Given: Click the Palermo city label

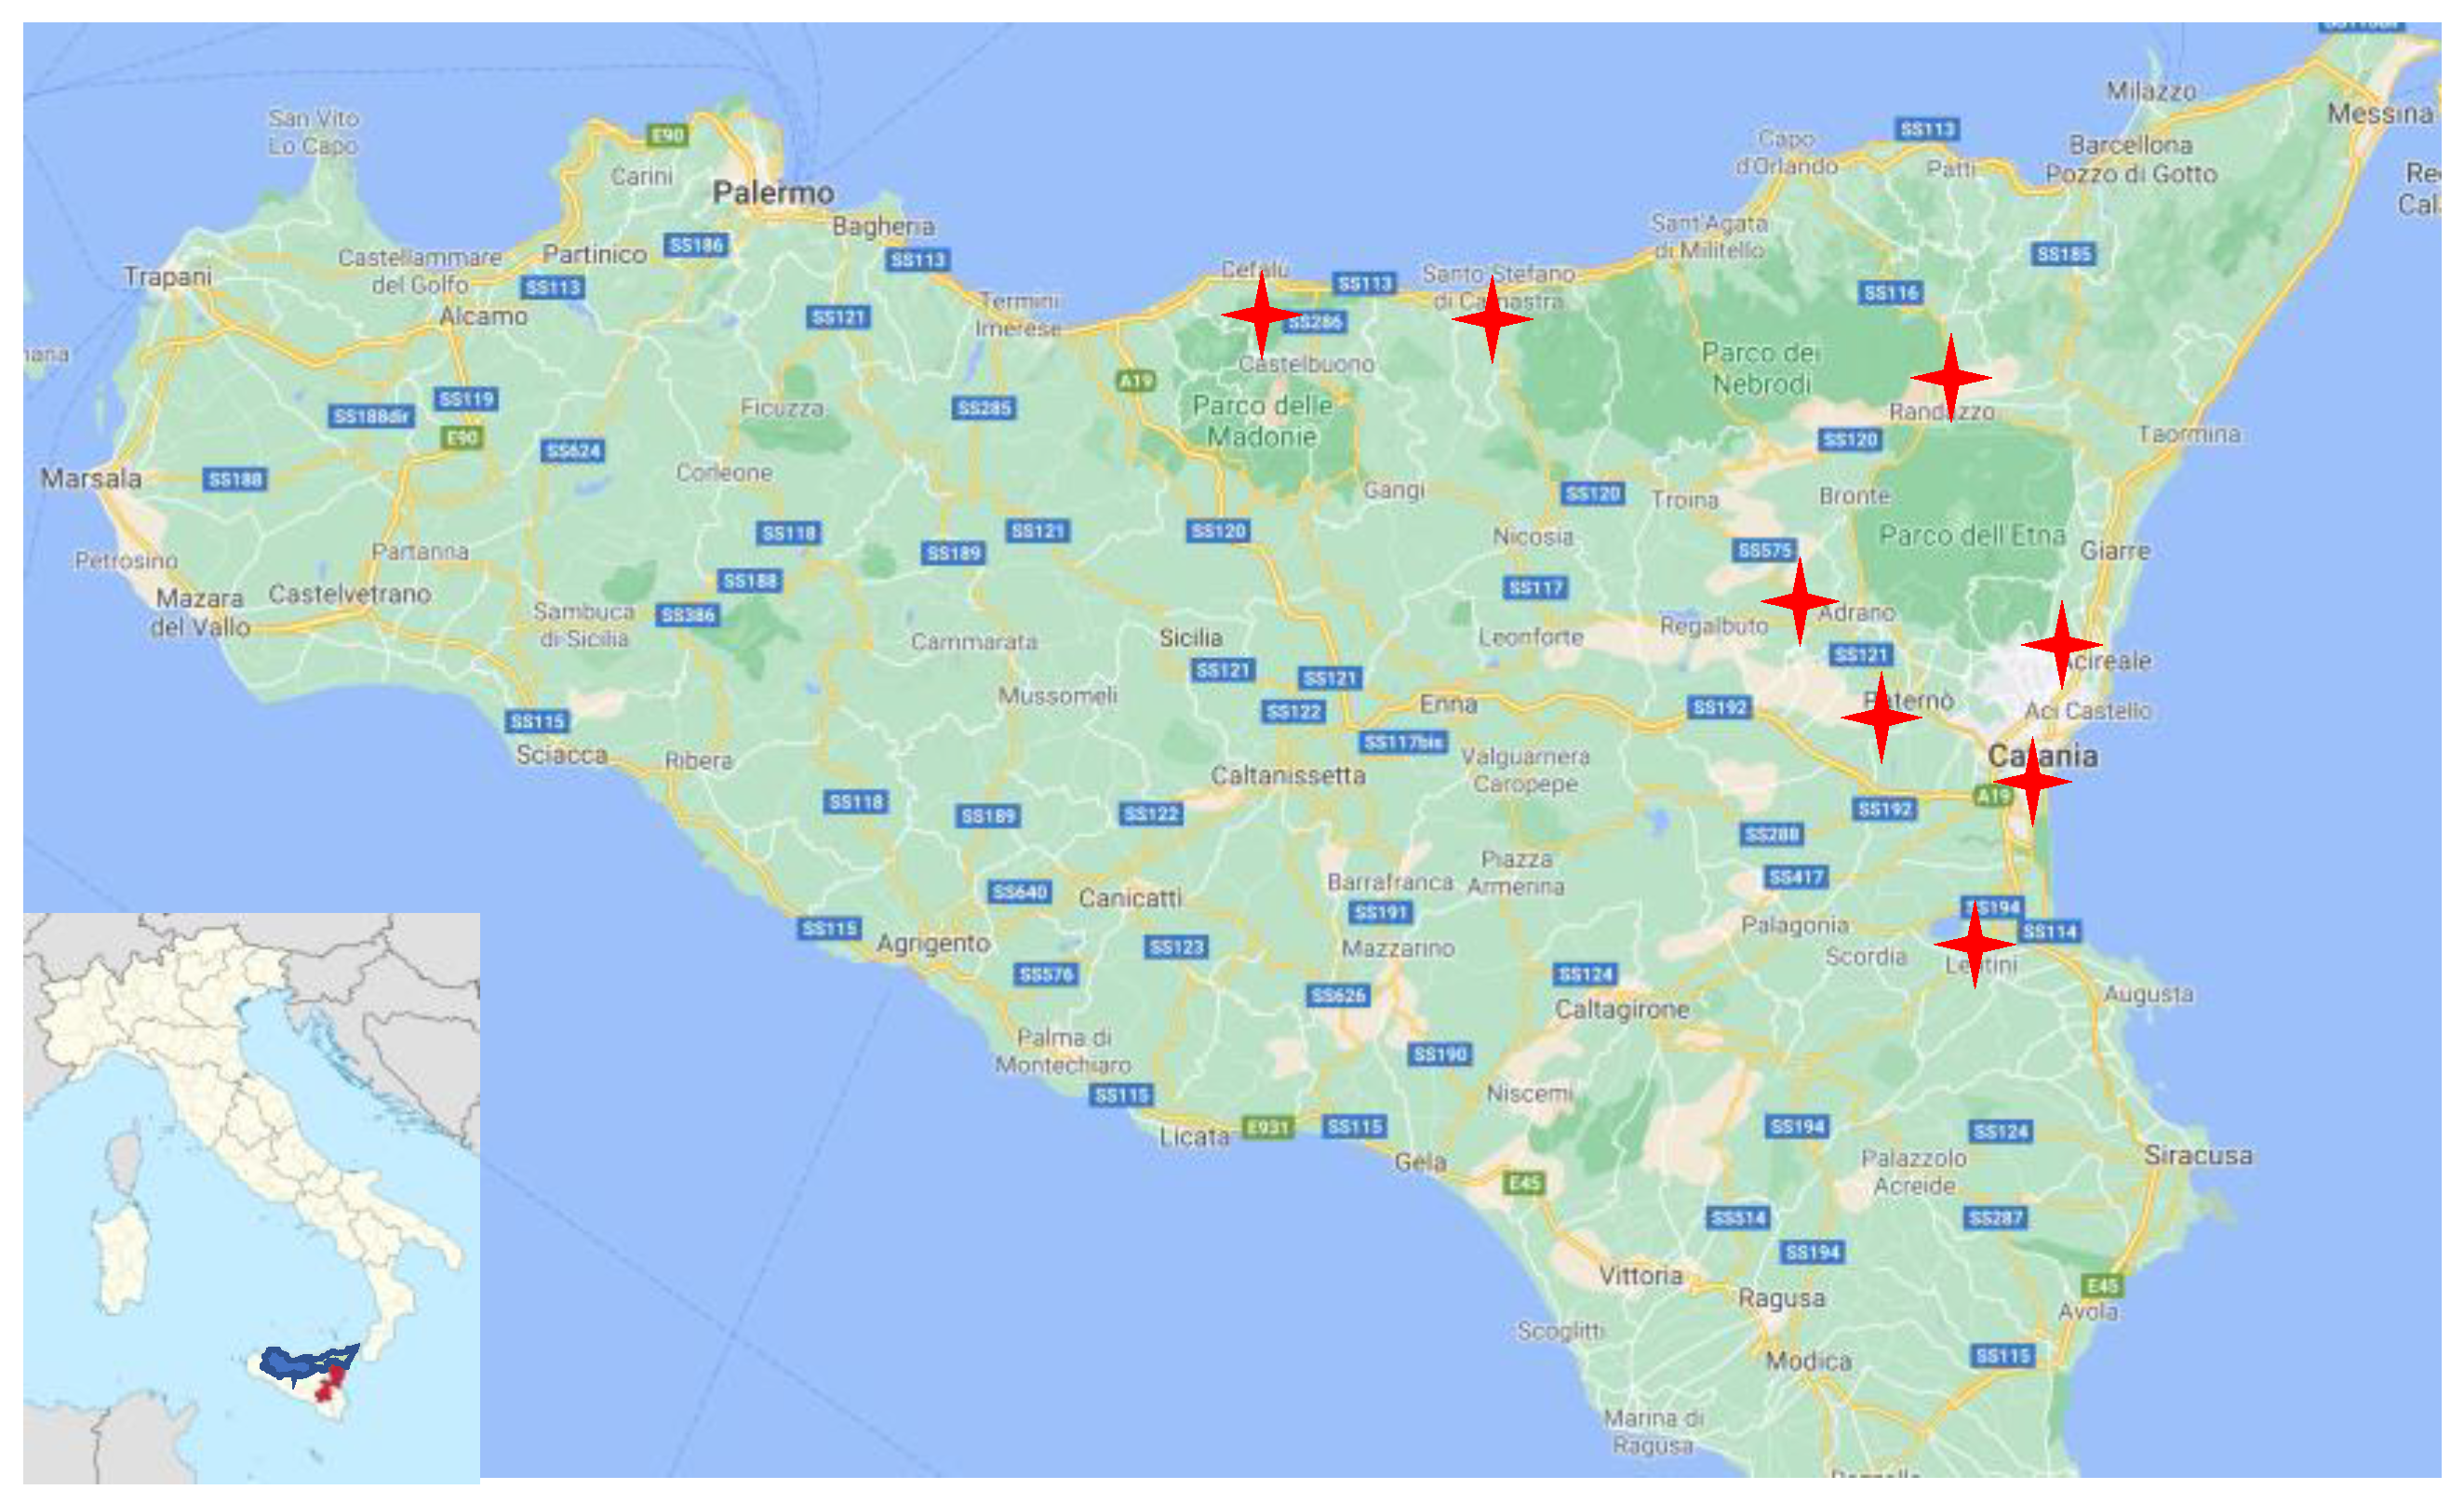Looking at the screenshot, I should 772,192.
